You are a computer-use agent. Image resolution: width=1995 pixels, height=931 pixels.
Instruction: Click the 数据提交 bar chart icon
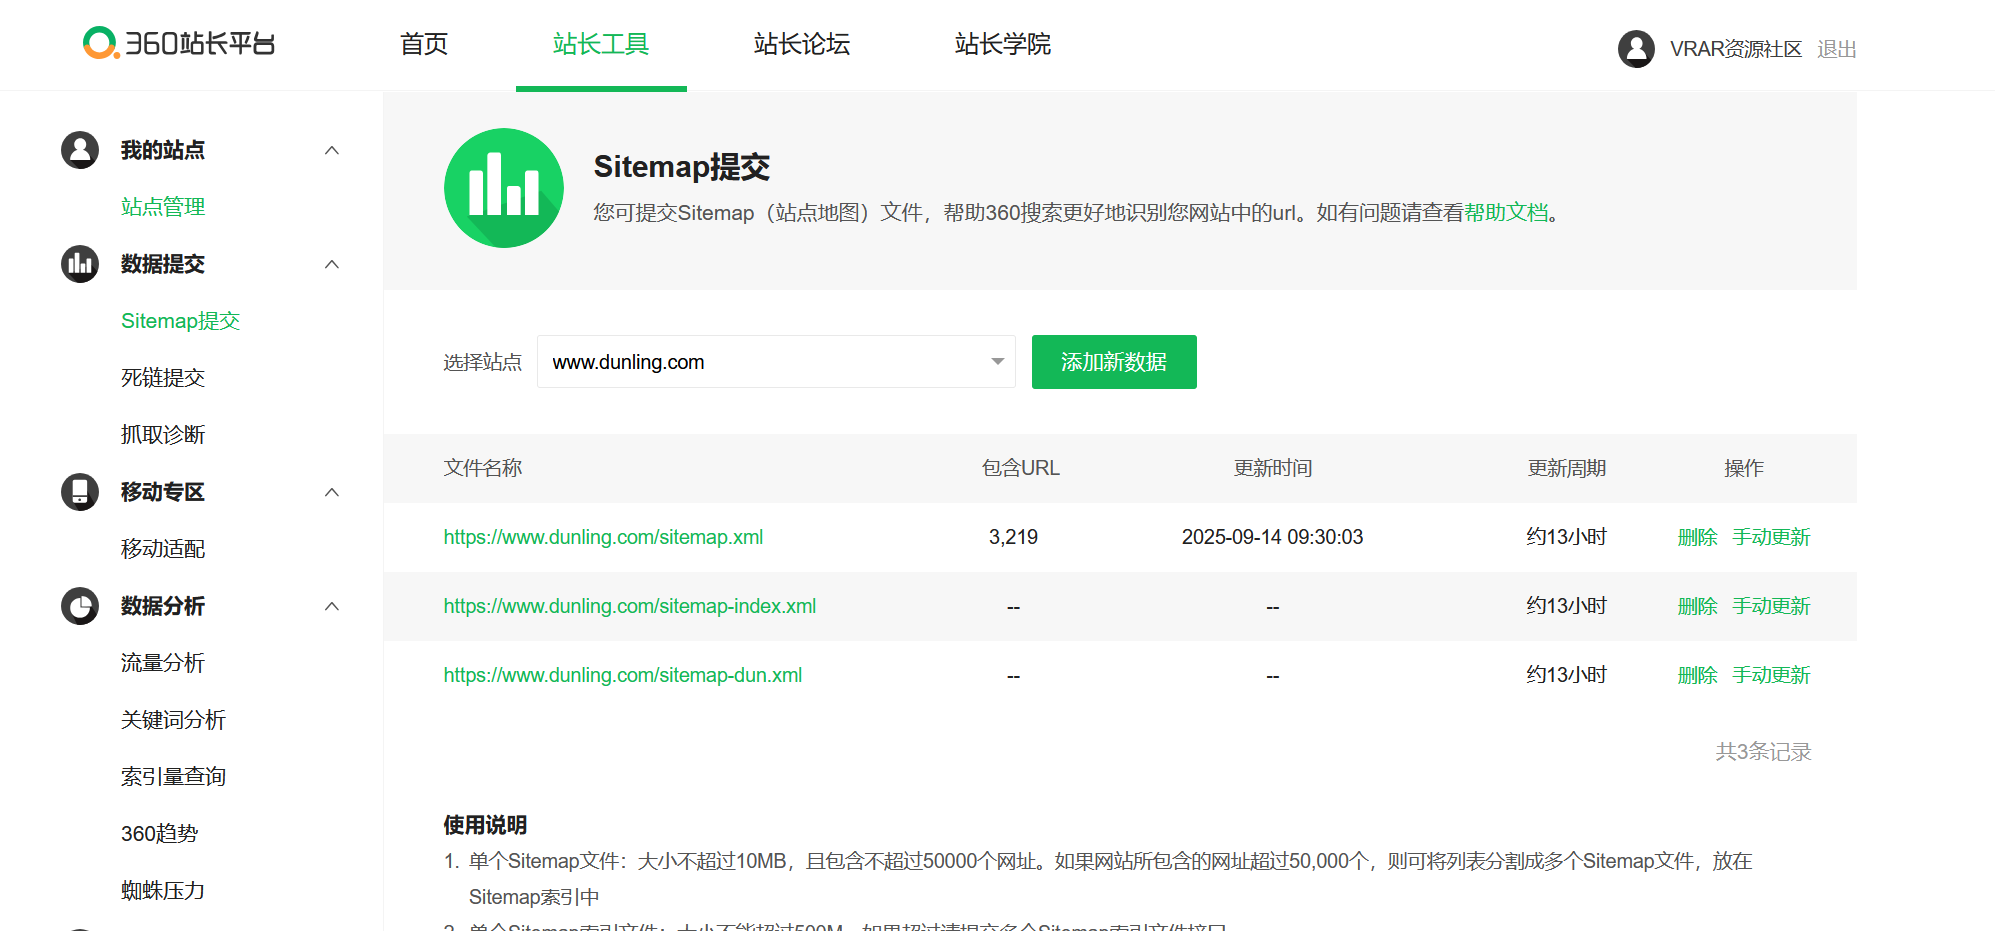[80, 264]
